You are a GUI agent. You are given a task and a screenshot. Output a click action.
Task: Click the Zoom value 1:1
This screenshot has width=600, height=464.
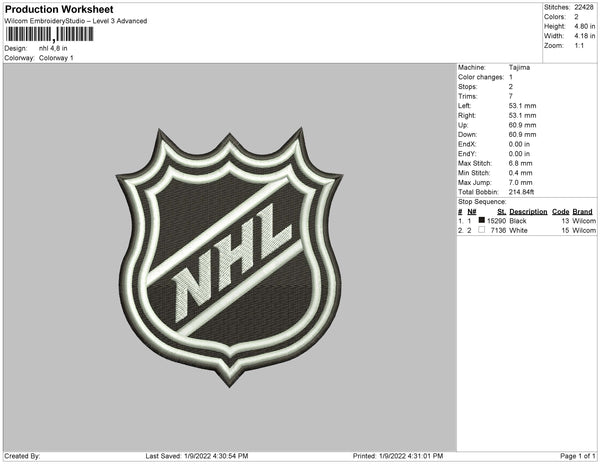579,46
